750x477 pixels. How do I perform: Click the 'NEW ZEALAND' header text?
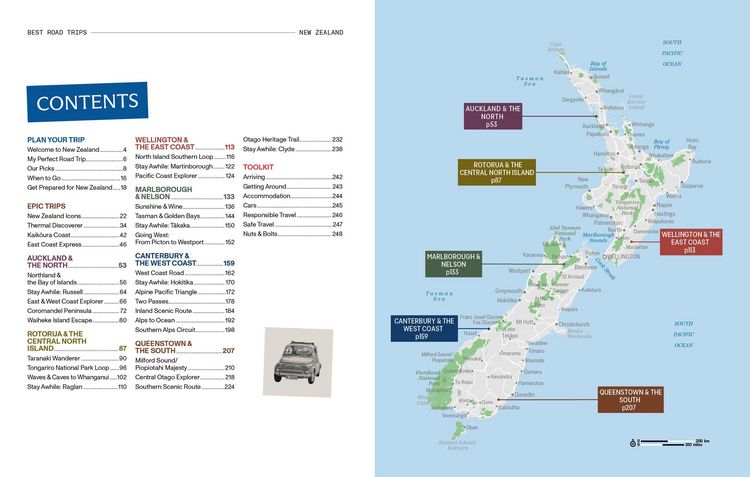(x=321, y=33)
